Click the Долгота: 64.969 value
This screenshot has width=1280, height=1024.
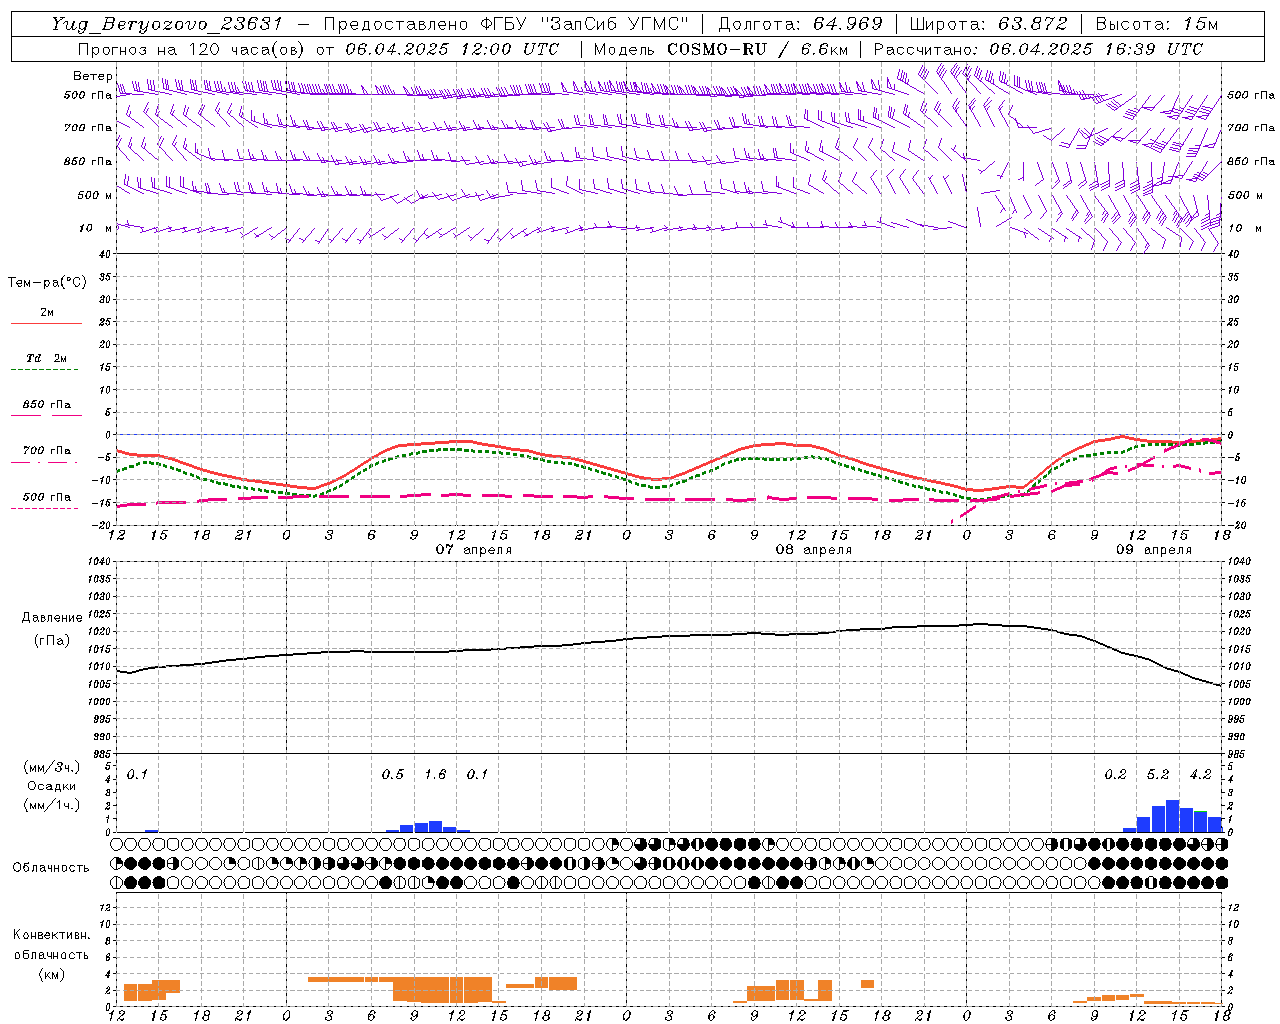800,24
